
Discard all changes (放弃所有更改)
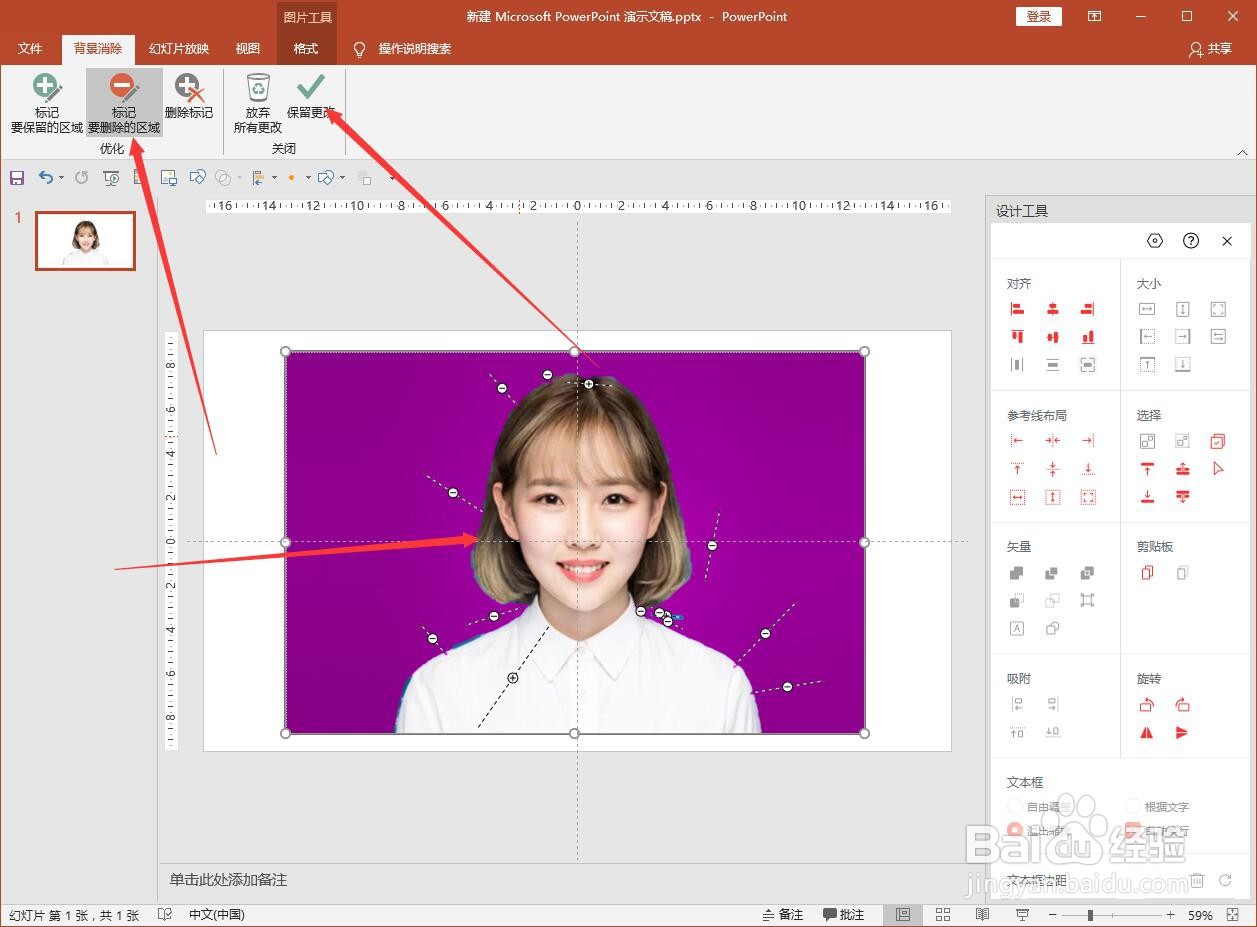pyautogui.click(x=258, y=103)
